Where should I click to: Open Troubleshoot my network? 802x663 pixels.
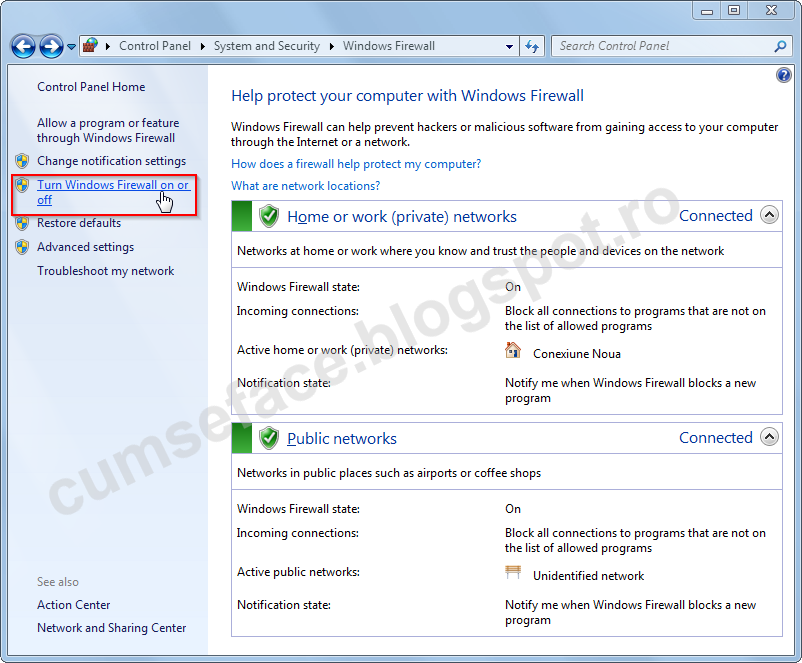105,271
